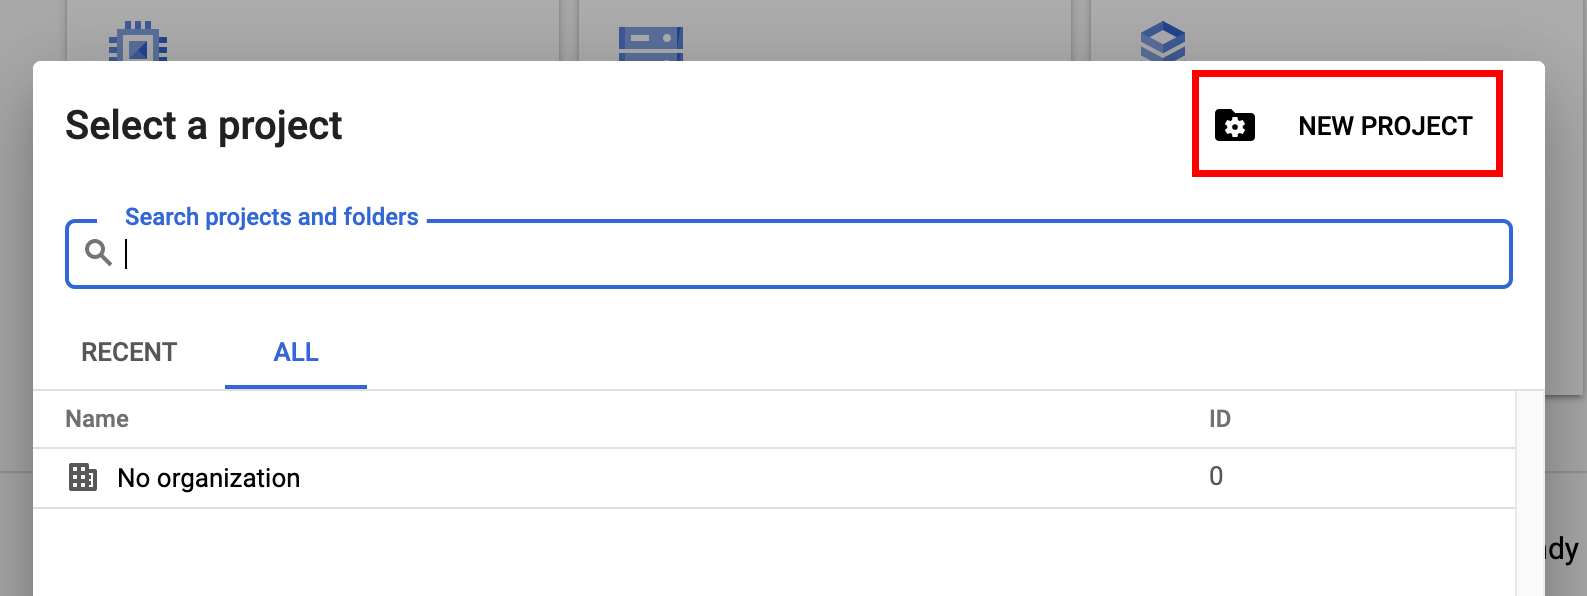Screen dimensions: 1587x596
Task: Click the ID column header
Action: click(1220, 419)
